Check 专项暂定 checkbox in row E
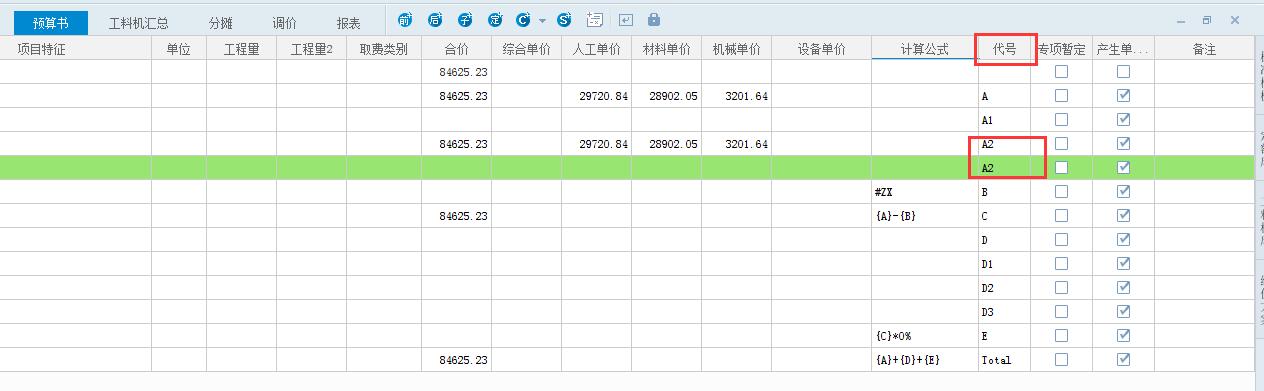Image resolution: width=1264 pixels, height=391 pixels. coord(1061,336)
